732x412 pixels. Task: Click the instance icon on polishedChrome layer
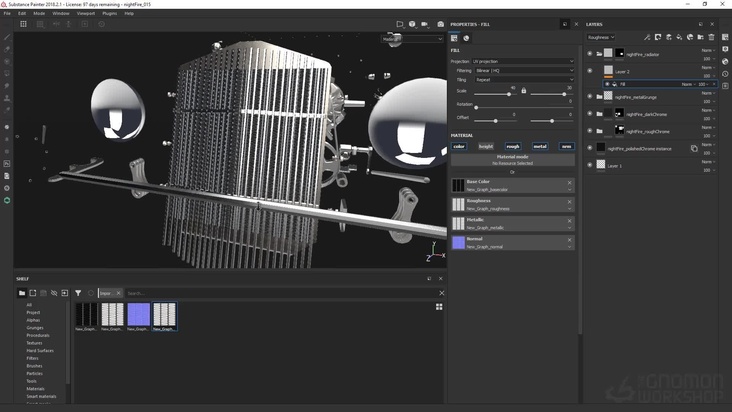pos(694,148)
